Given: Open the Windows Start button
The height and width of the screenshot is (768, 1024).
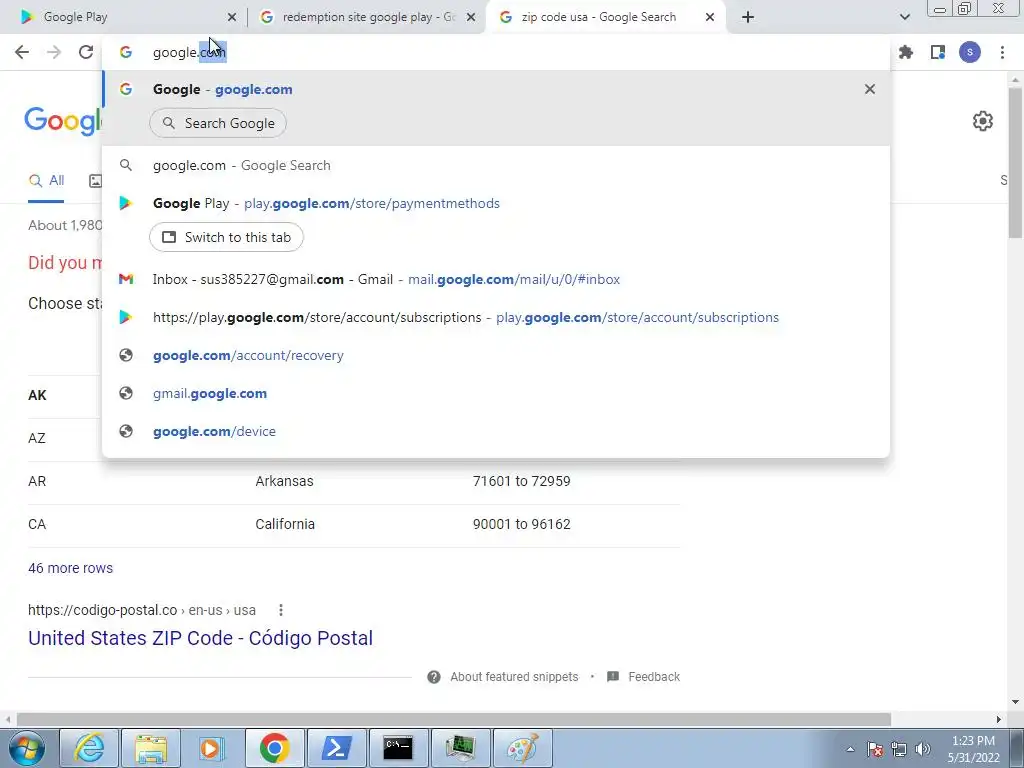Looking at the screenshot, I should 27,748.
